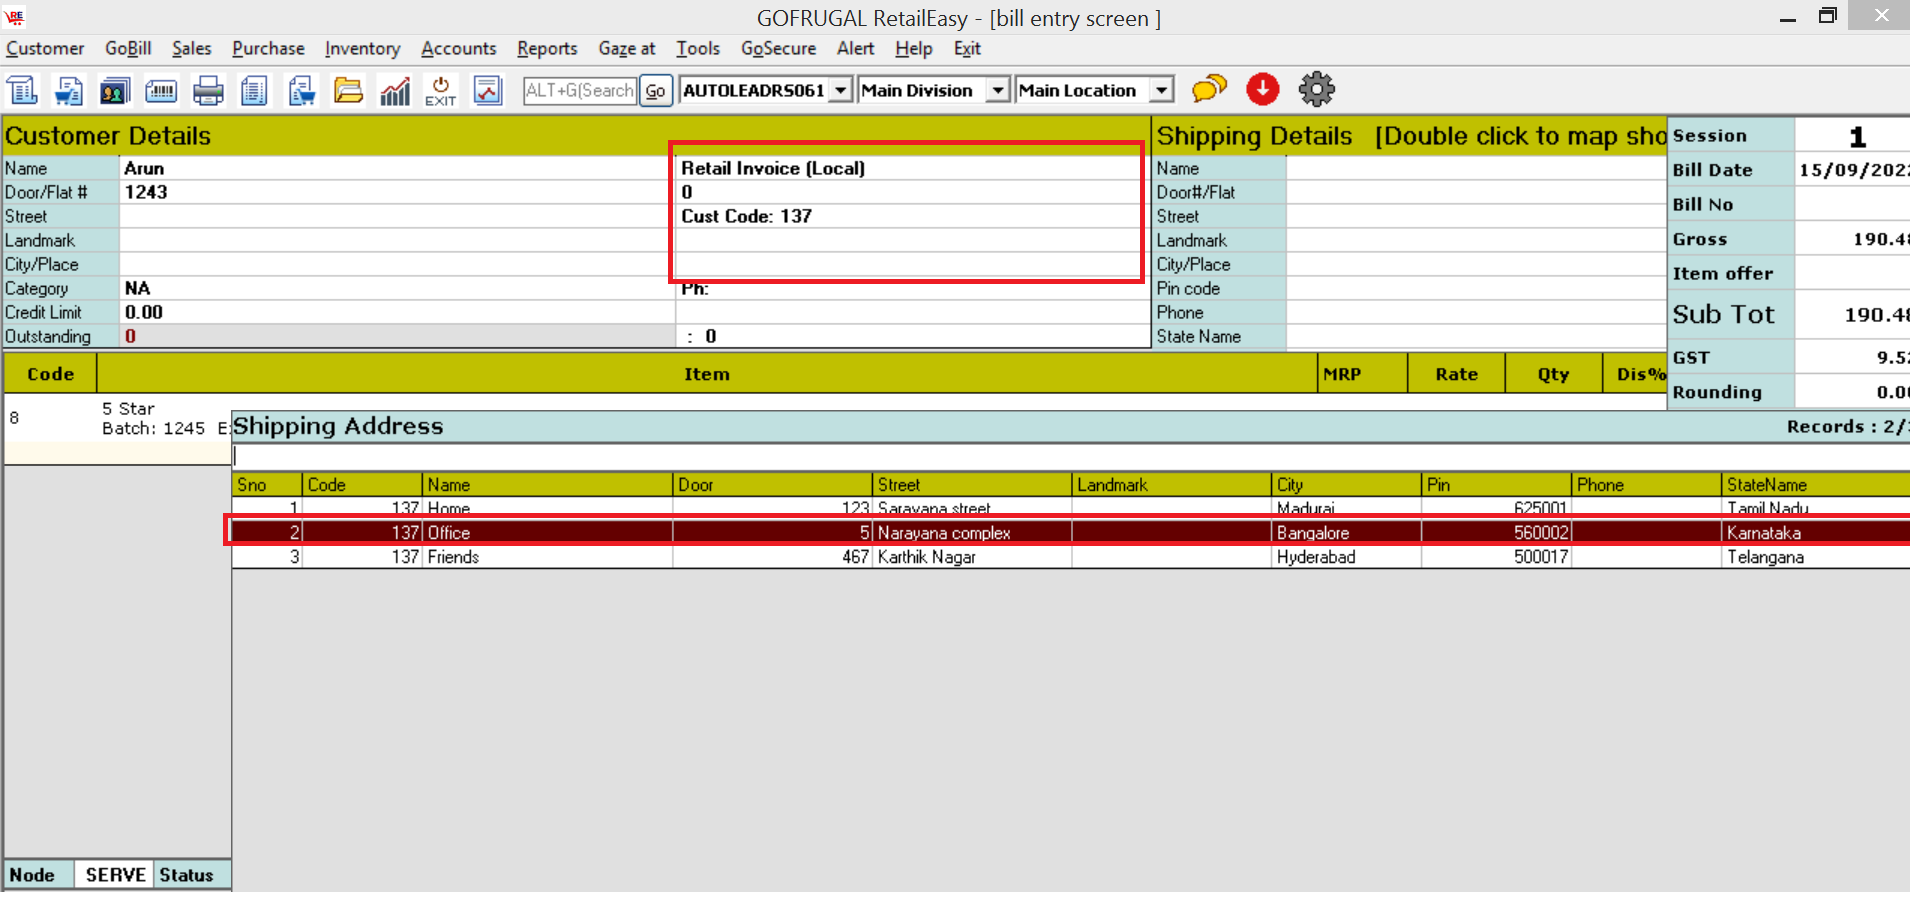Click the customer Name field 'Arun'
1910x898 pixels.
click(397, 168)
